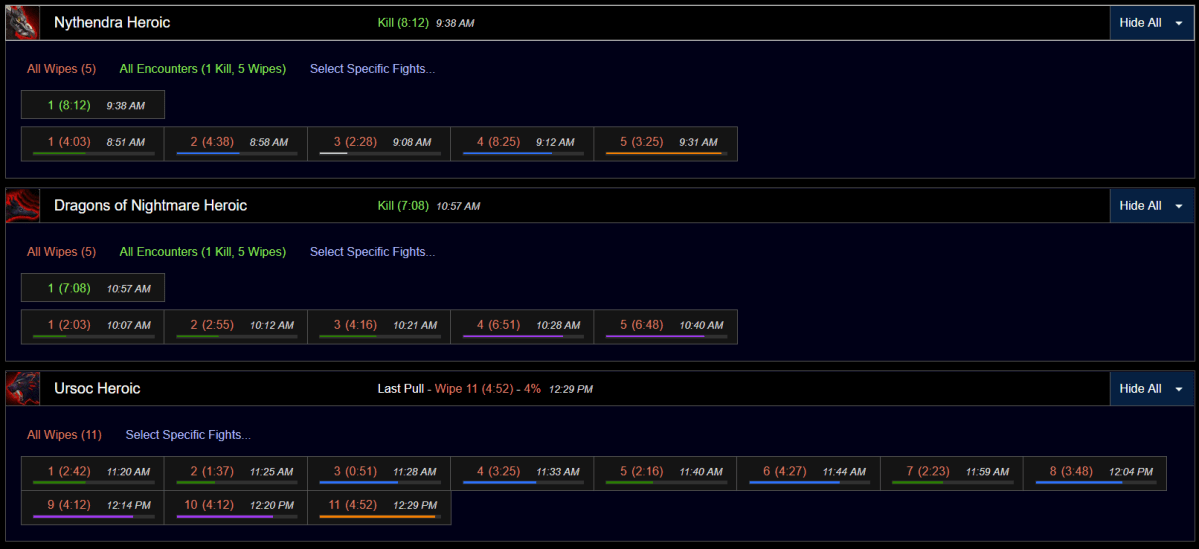This screenshot has width=1199, height=549.
Task: Open Nythendra wipe 5 (3:25) at 9:31 AM
Action: (x=665, y=144)
